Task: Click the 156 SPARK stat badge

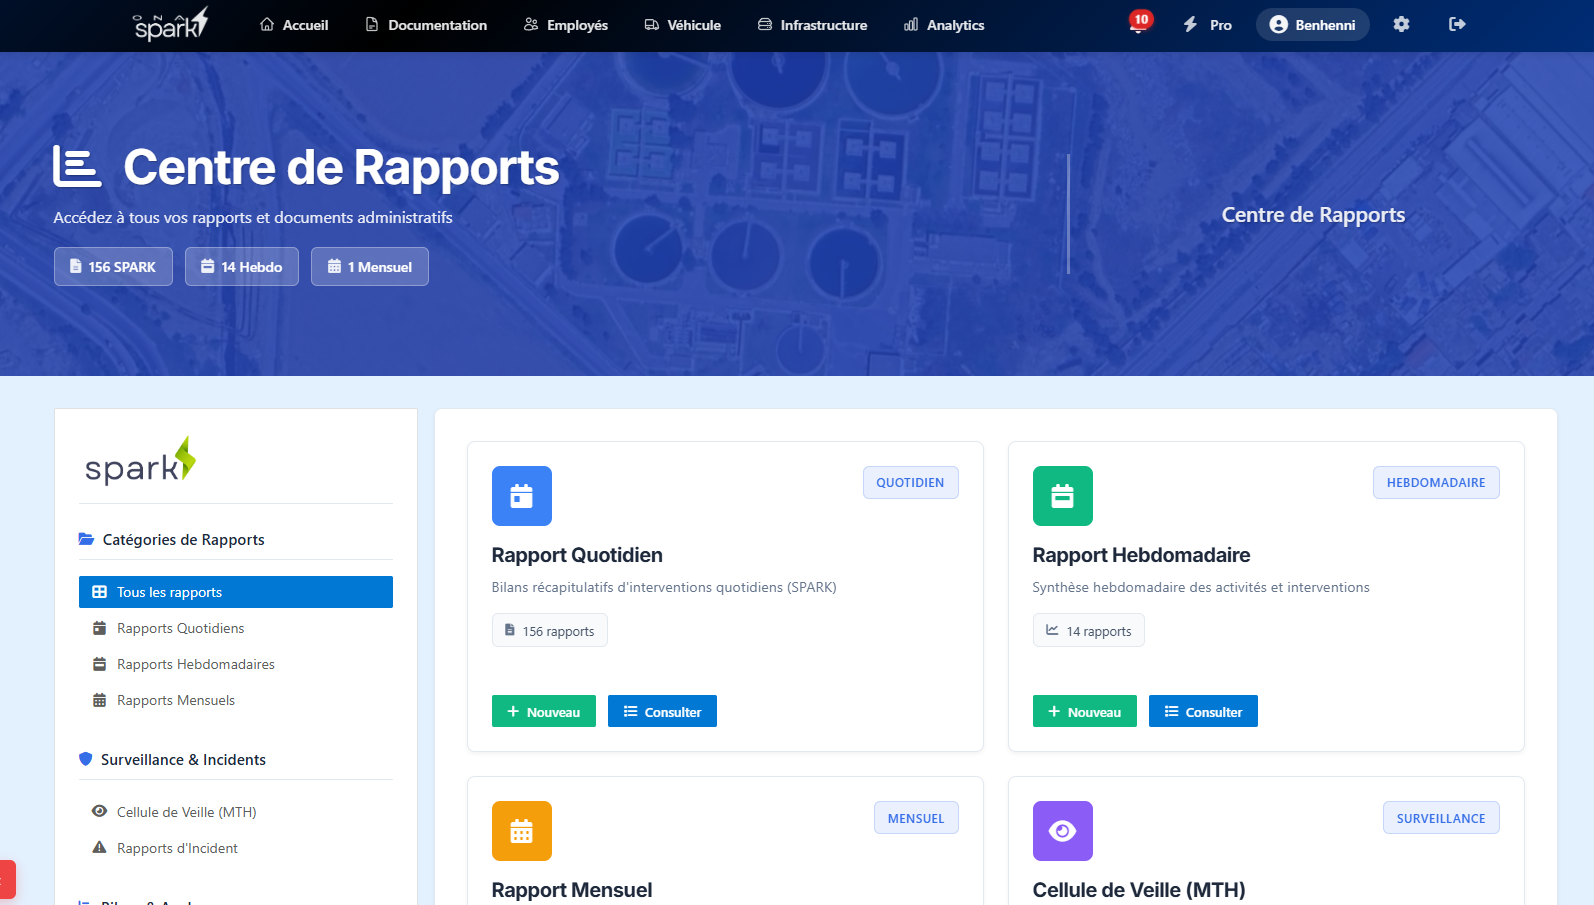Action: coord(113,267)
